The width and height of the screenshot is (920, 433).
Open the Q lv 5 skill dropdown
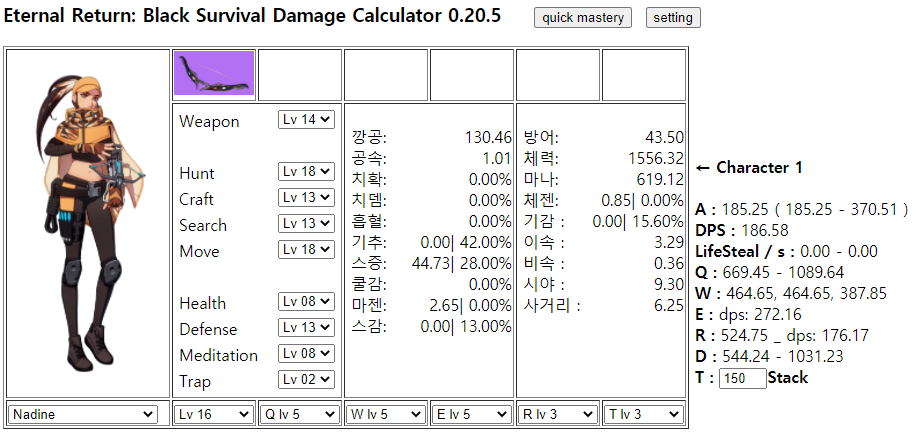(300, 414)
